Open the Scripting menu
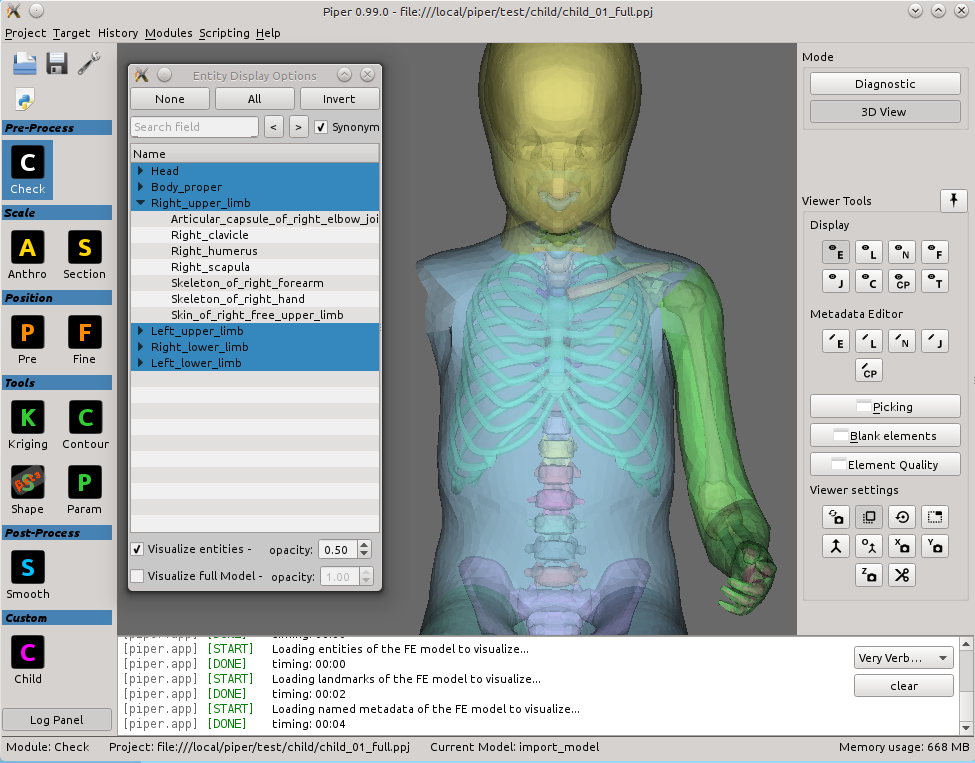The image size is (975, 763). tap(224, 33)
